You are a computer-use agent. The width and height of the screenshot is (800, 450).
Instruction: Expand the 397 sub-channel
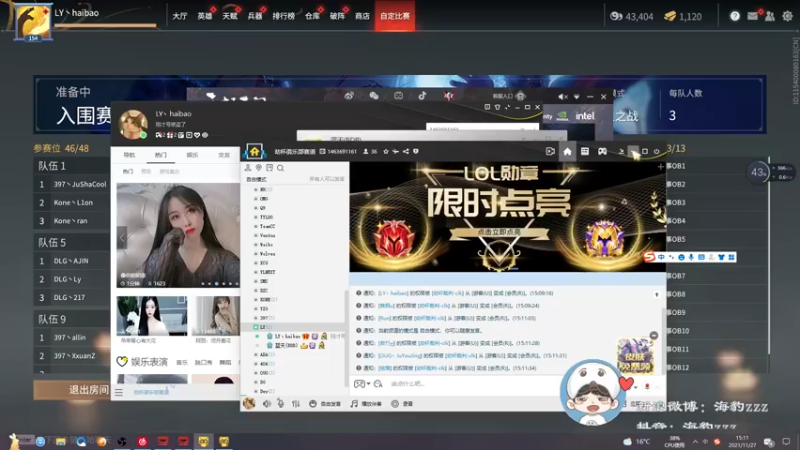pos(262,318)
